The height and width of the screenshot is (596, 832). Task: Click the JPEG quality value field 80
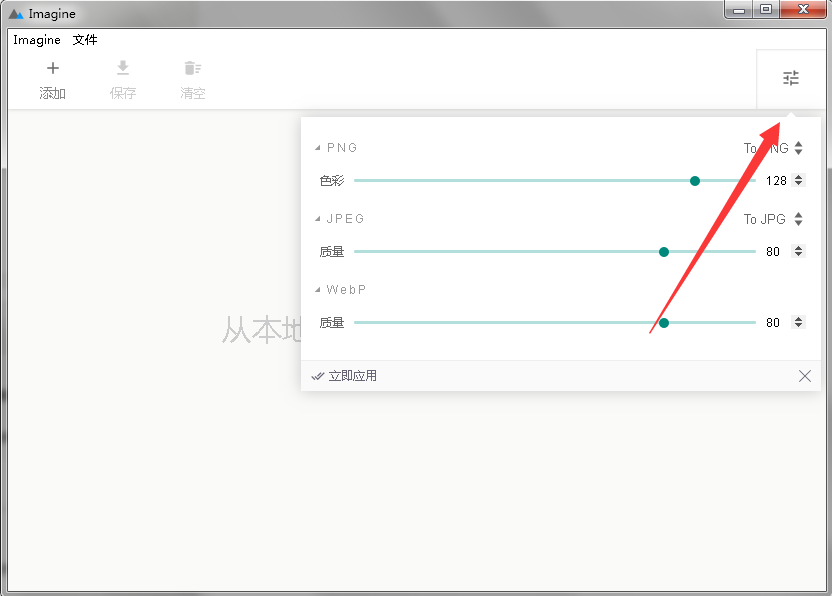[x=773, y=252]
